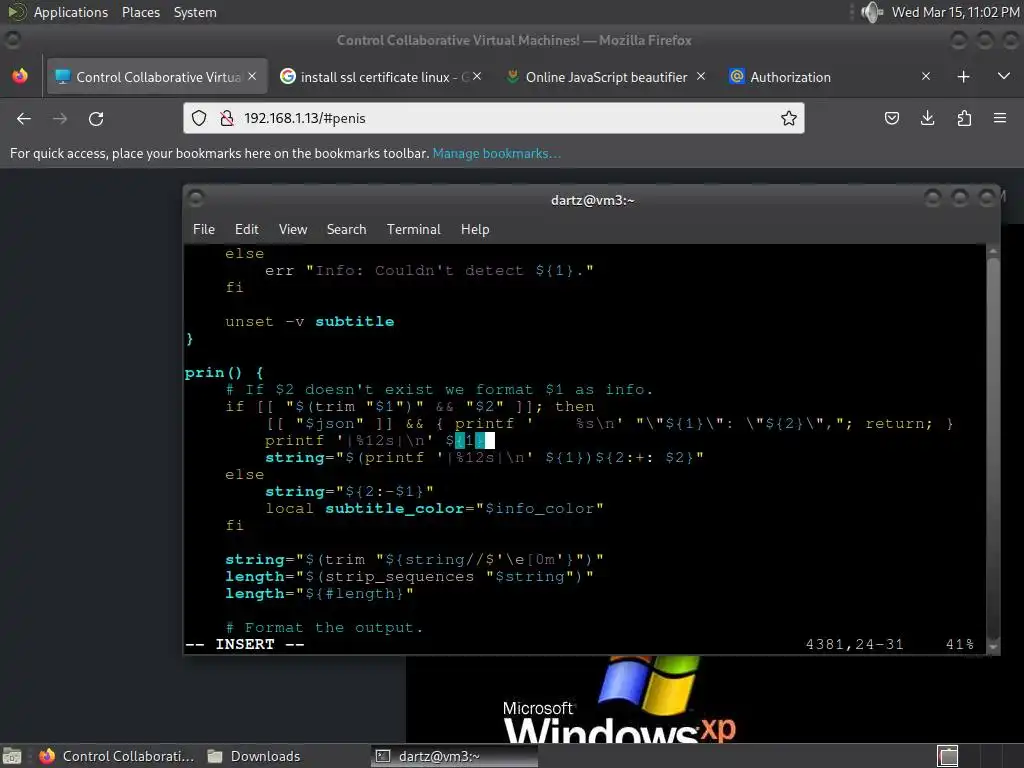The height and width of the screenshot is (768, 1024).
Task: Click the dartz@vm3 terminal window menu button
Action: tap(195, 197)
